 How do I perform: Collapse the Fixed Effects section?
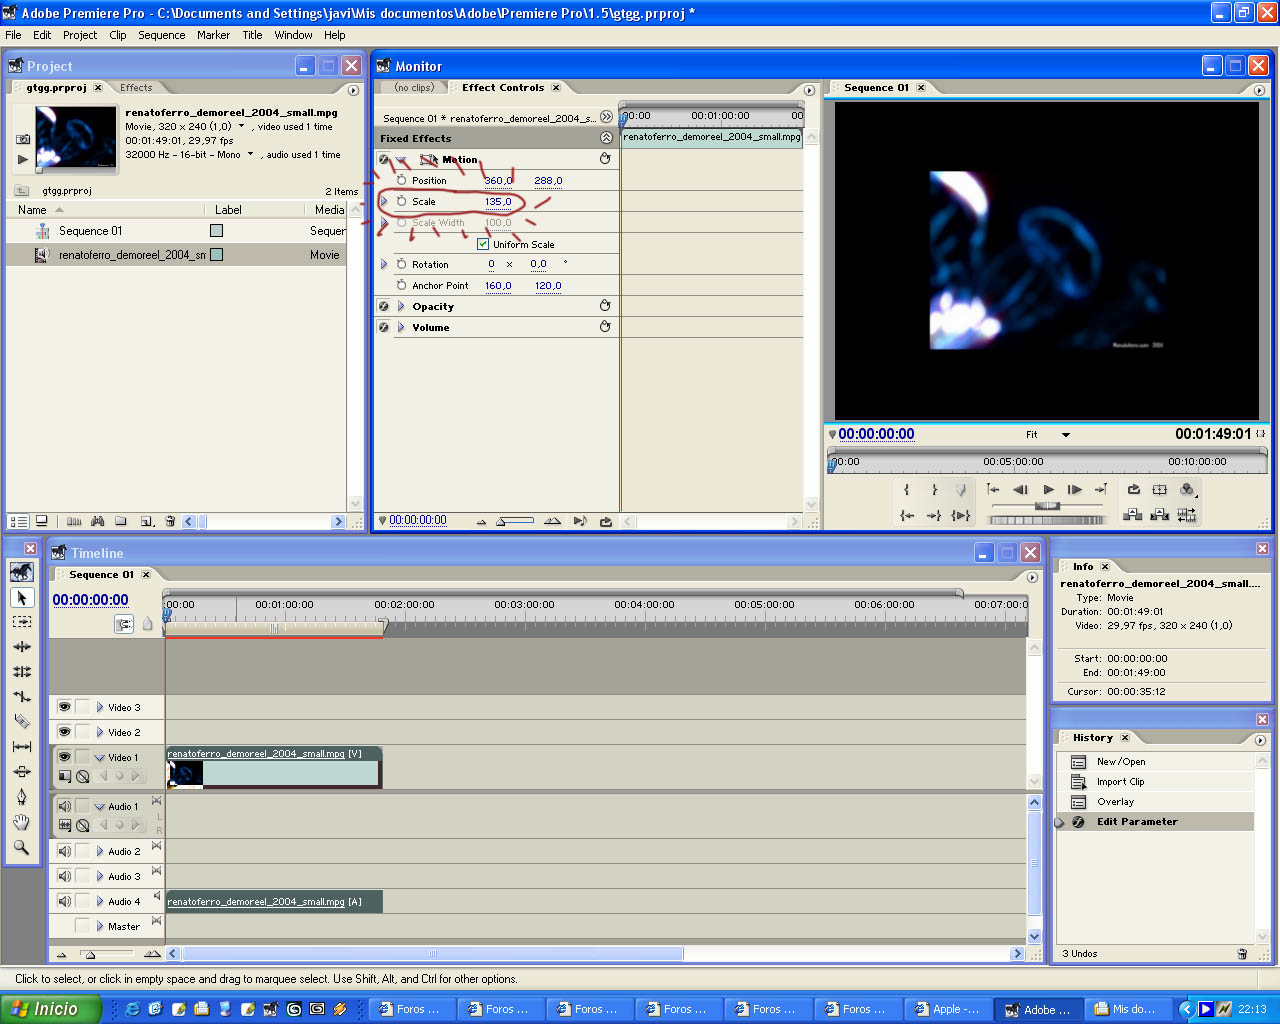(x=606, y=138)
